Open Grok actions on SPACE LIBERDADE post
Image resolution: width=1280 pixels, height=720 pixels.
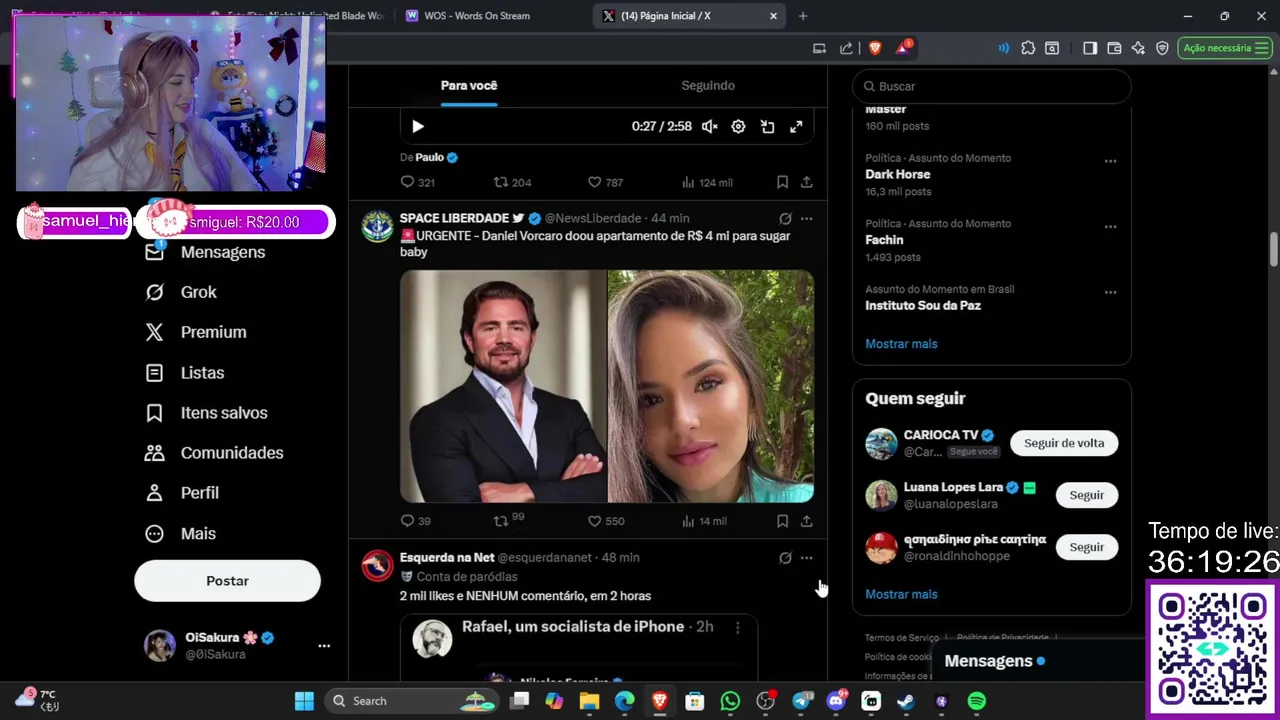point(785,218)
